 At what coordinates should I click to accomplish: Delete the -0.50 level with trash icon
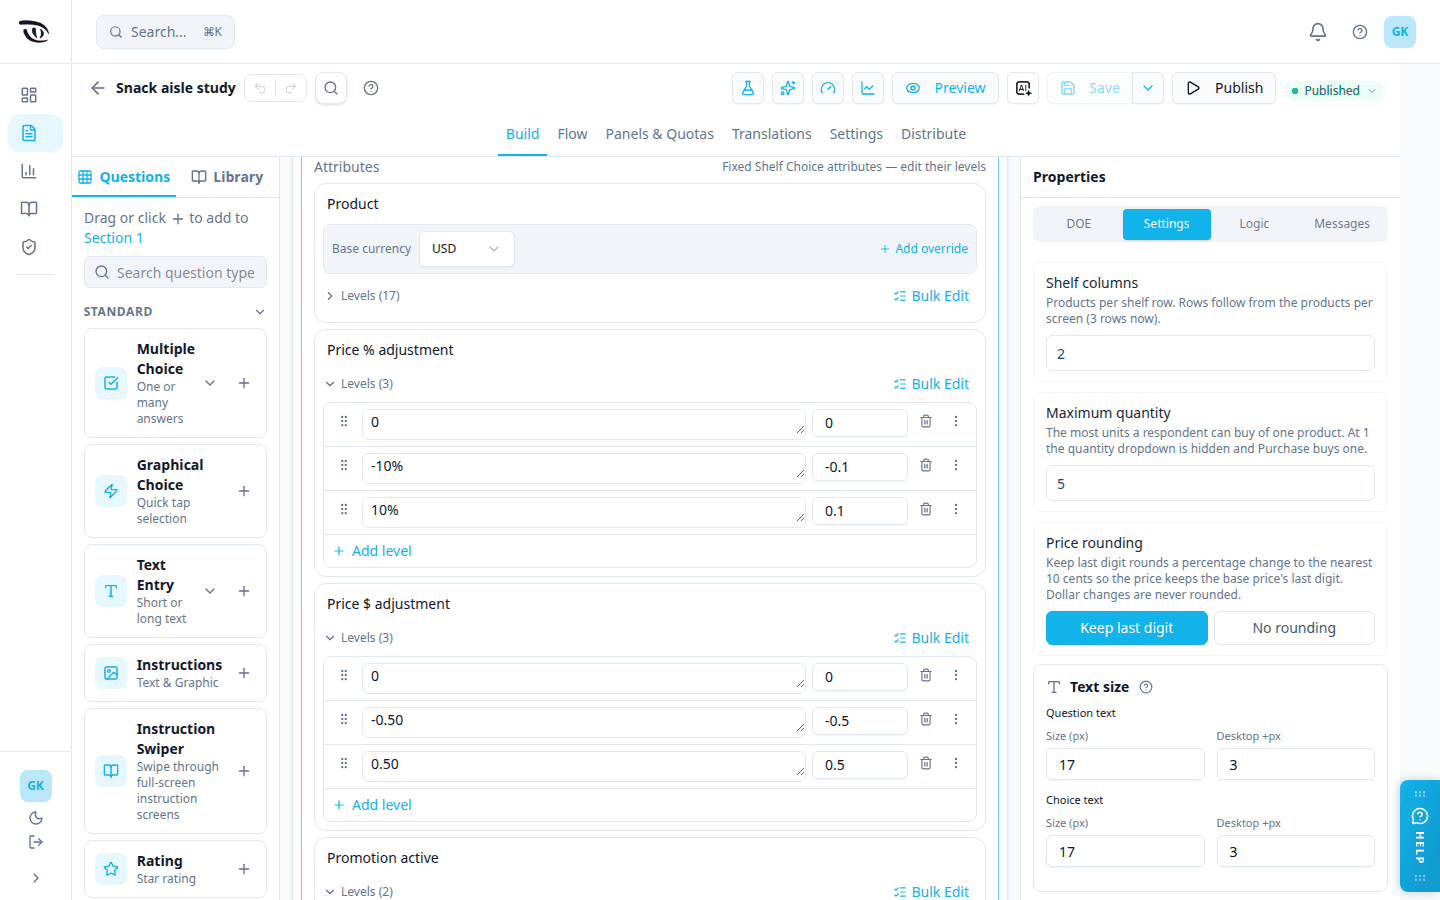tap(926, 720)
